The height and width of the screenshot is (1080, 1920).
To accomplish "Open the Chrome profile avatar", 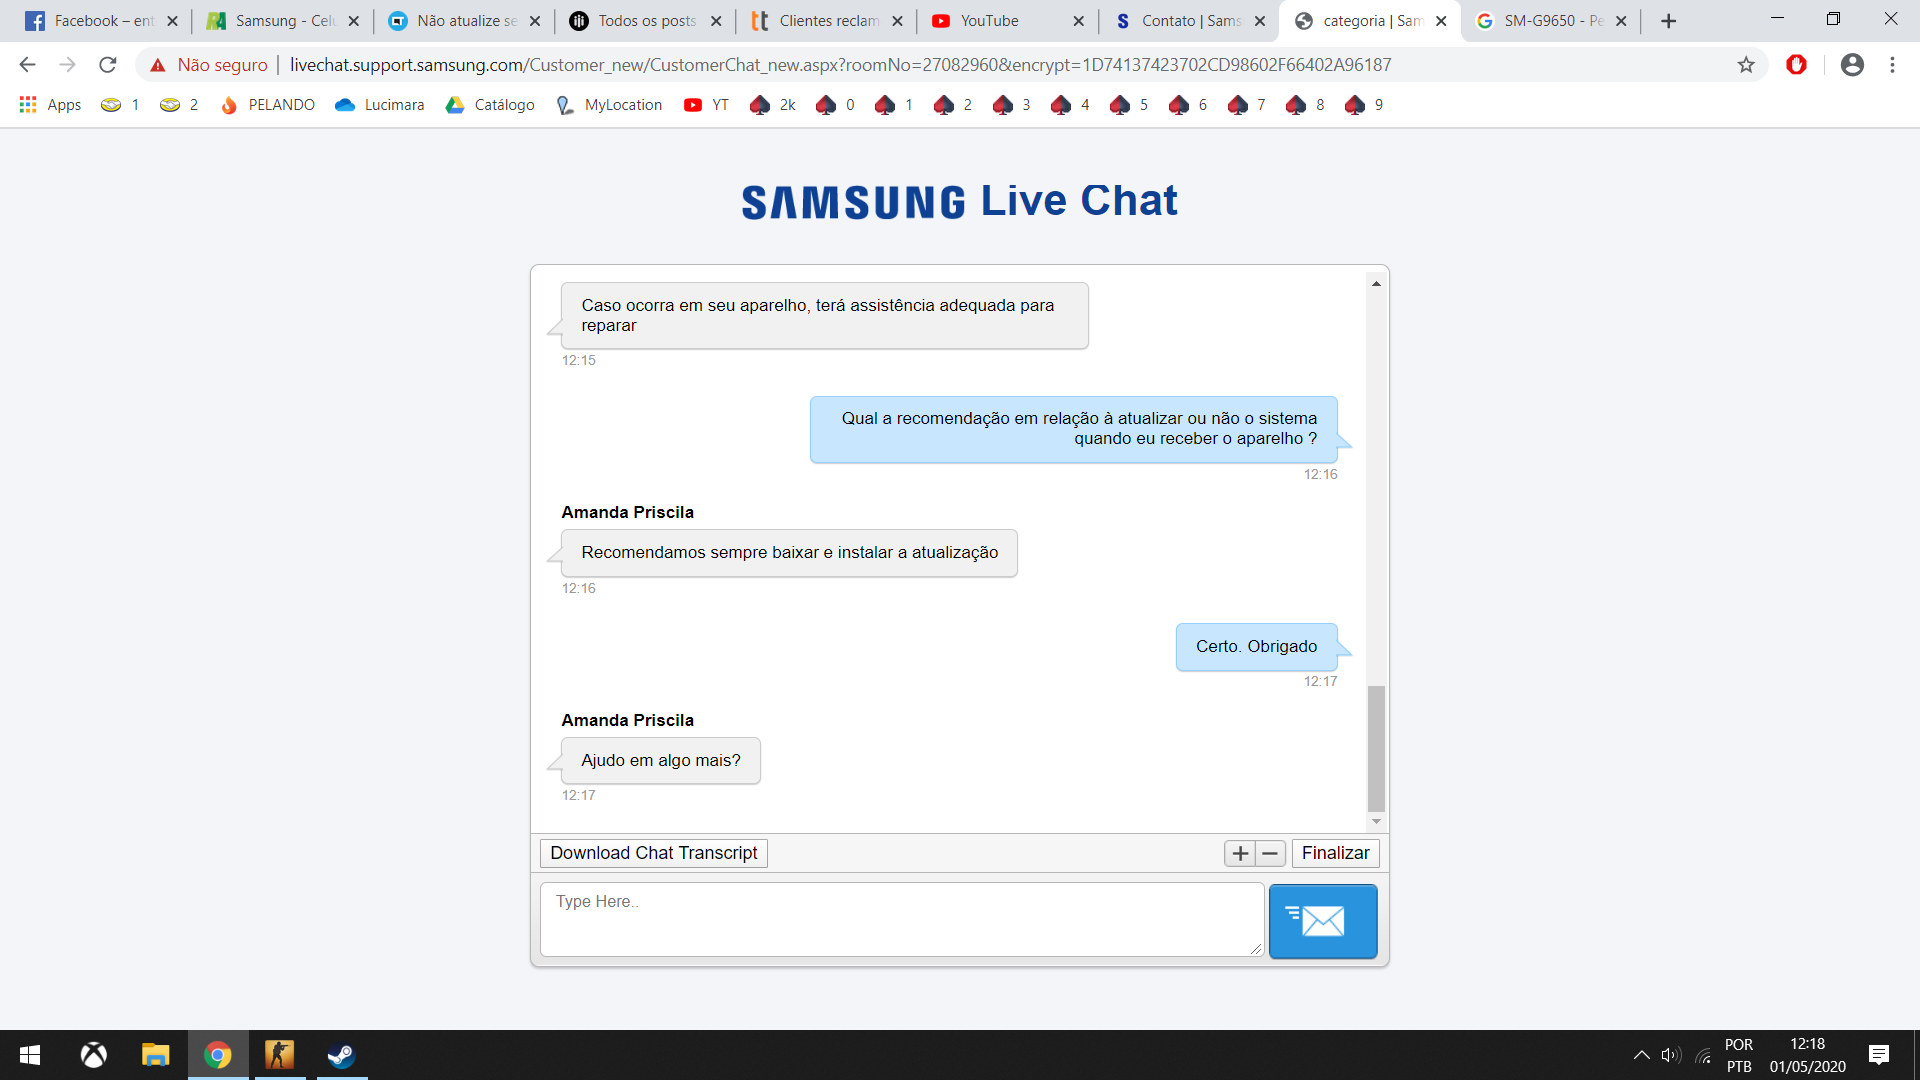I will coord(1852,65).
